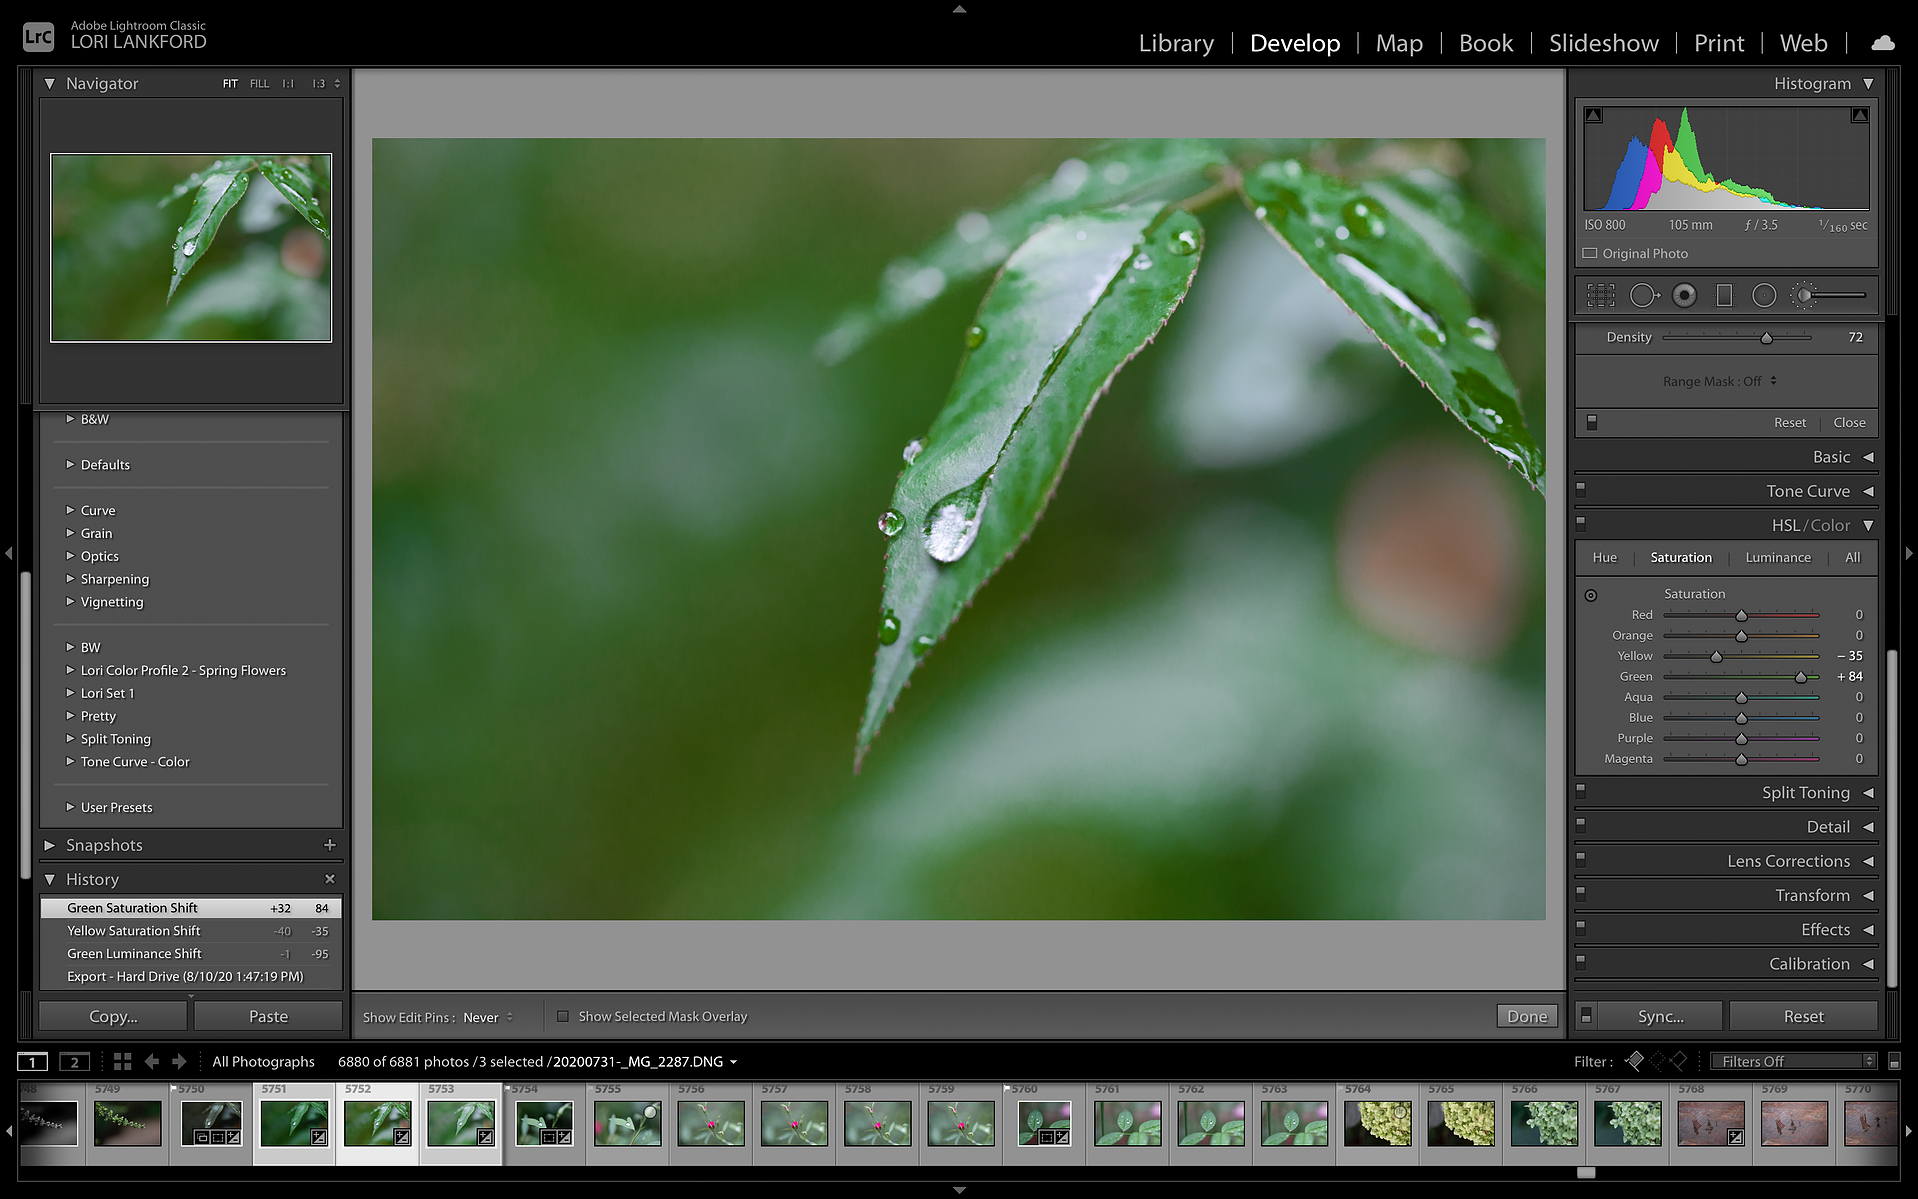
Task: Select filmstrip thumbnail 5761
Action: (x=1127, y=1123)
